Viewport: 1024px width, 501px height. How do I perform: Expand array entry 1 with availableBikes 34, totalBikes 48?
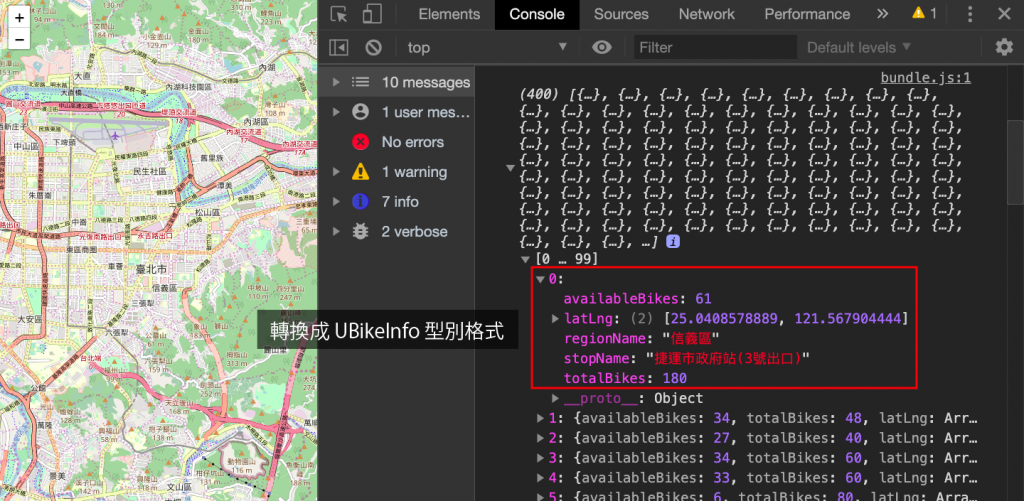click(x=541, y=418)
